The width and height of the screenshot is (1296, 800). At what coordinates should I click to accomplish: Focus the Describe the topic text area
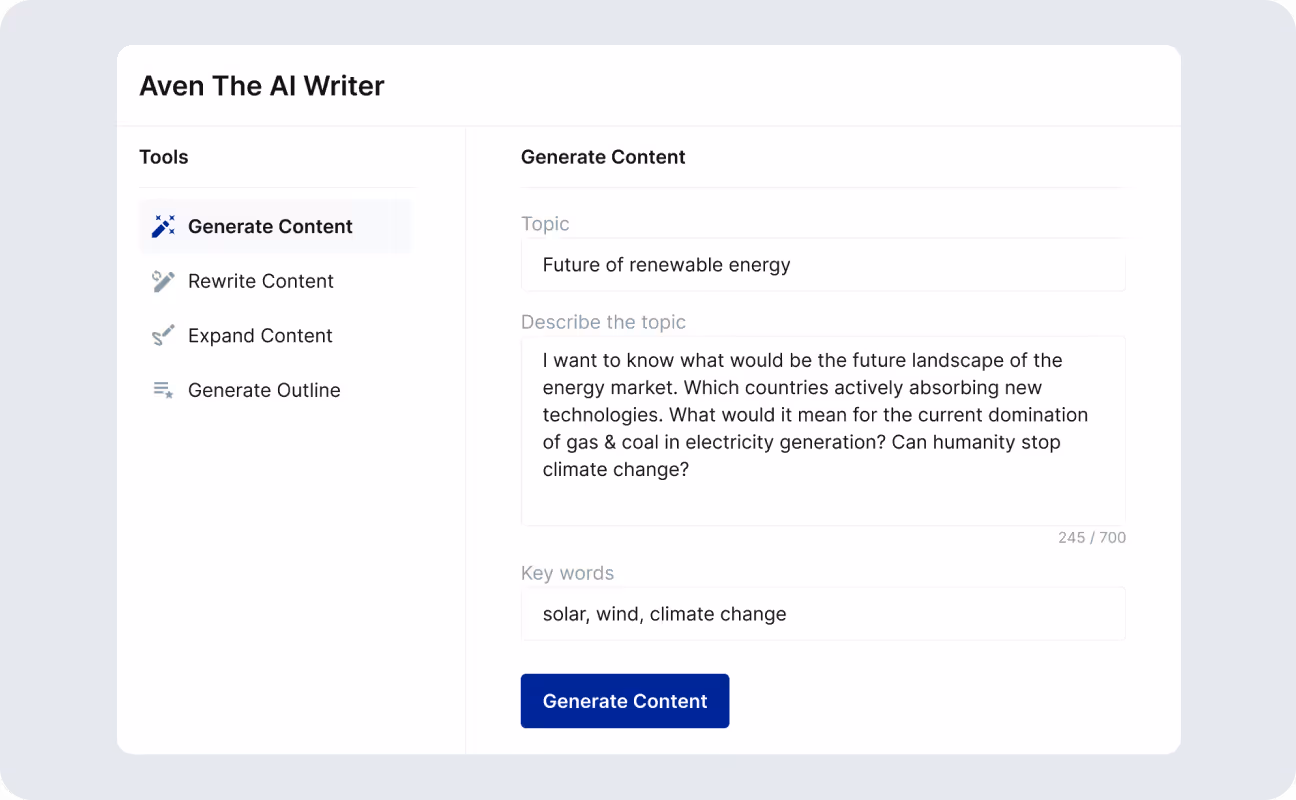coord(822,495)
